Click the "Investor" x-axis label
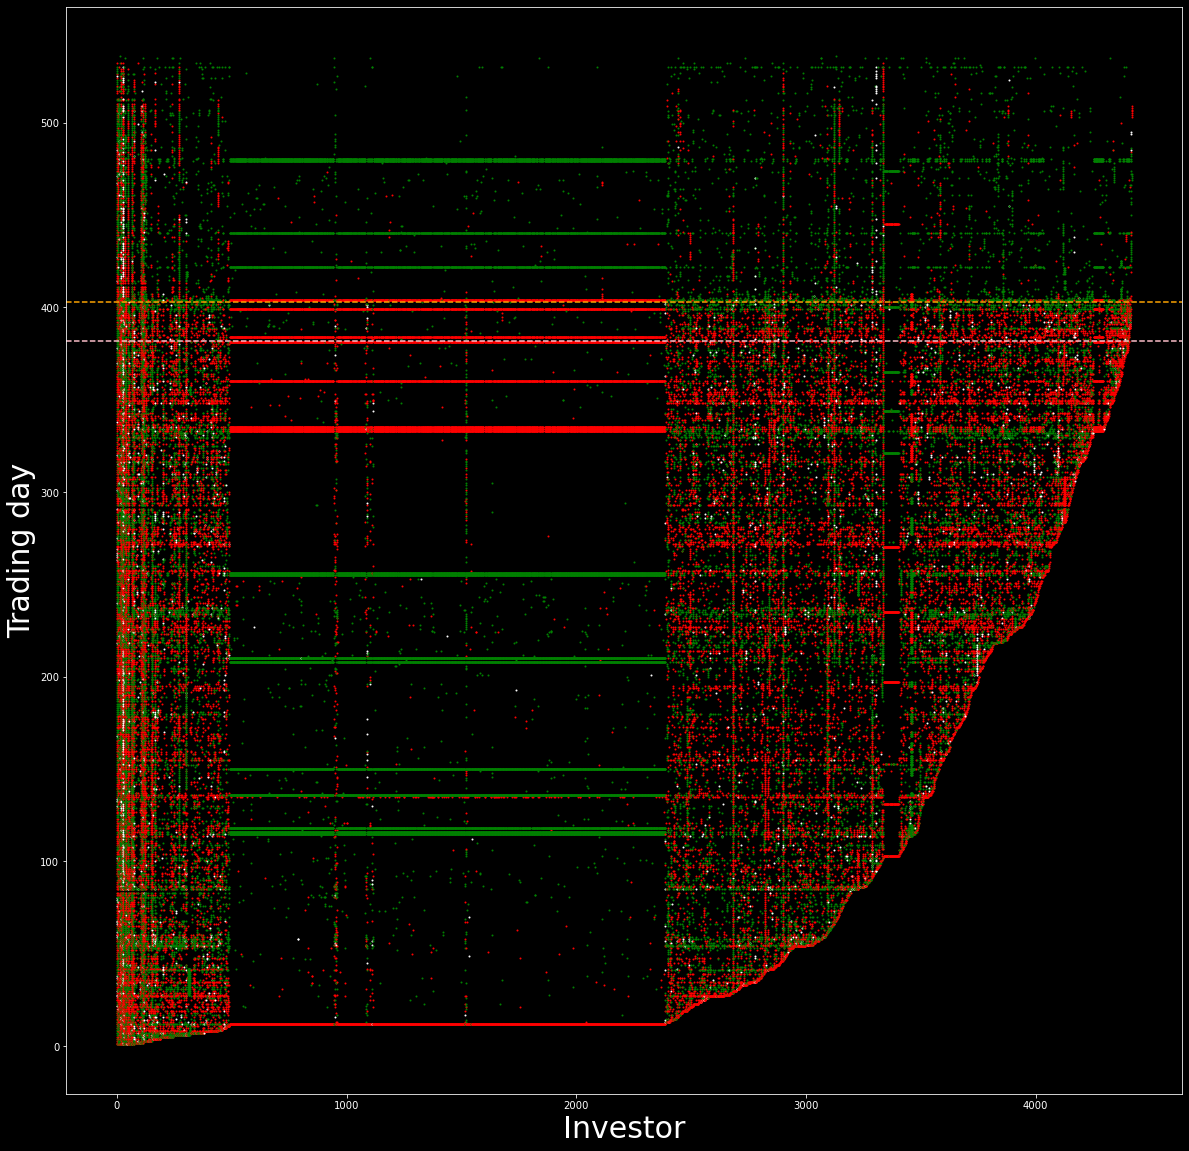The height and width of the screenshot is (1151, 1189). point(623,1128)
